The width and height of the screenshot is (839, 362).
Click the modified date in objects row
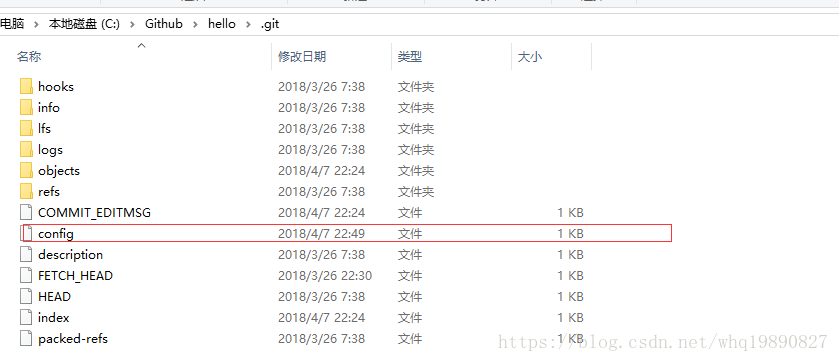[x=321, y=171]
